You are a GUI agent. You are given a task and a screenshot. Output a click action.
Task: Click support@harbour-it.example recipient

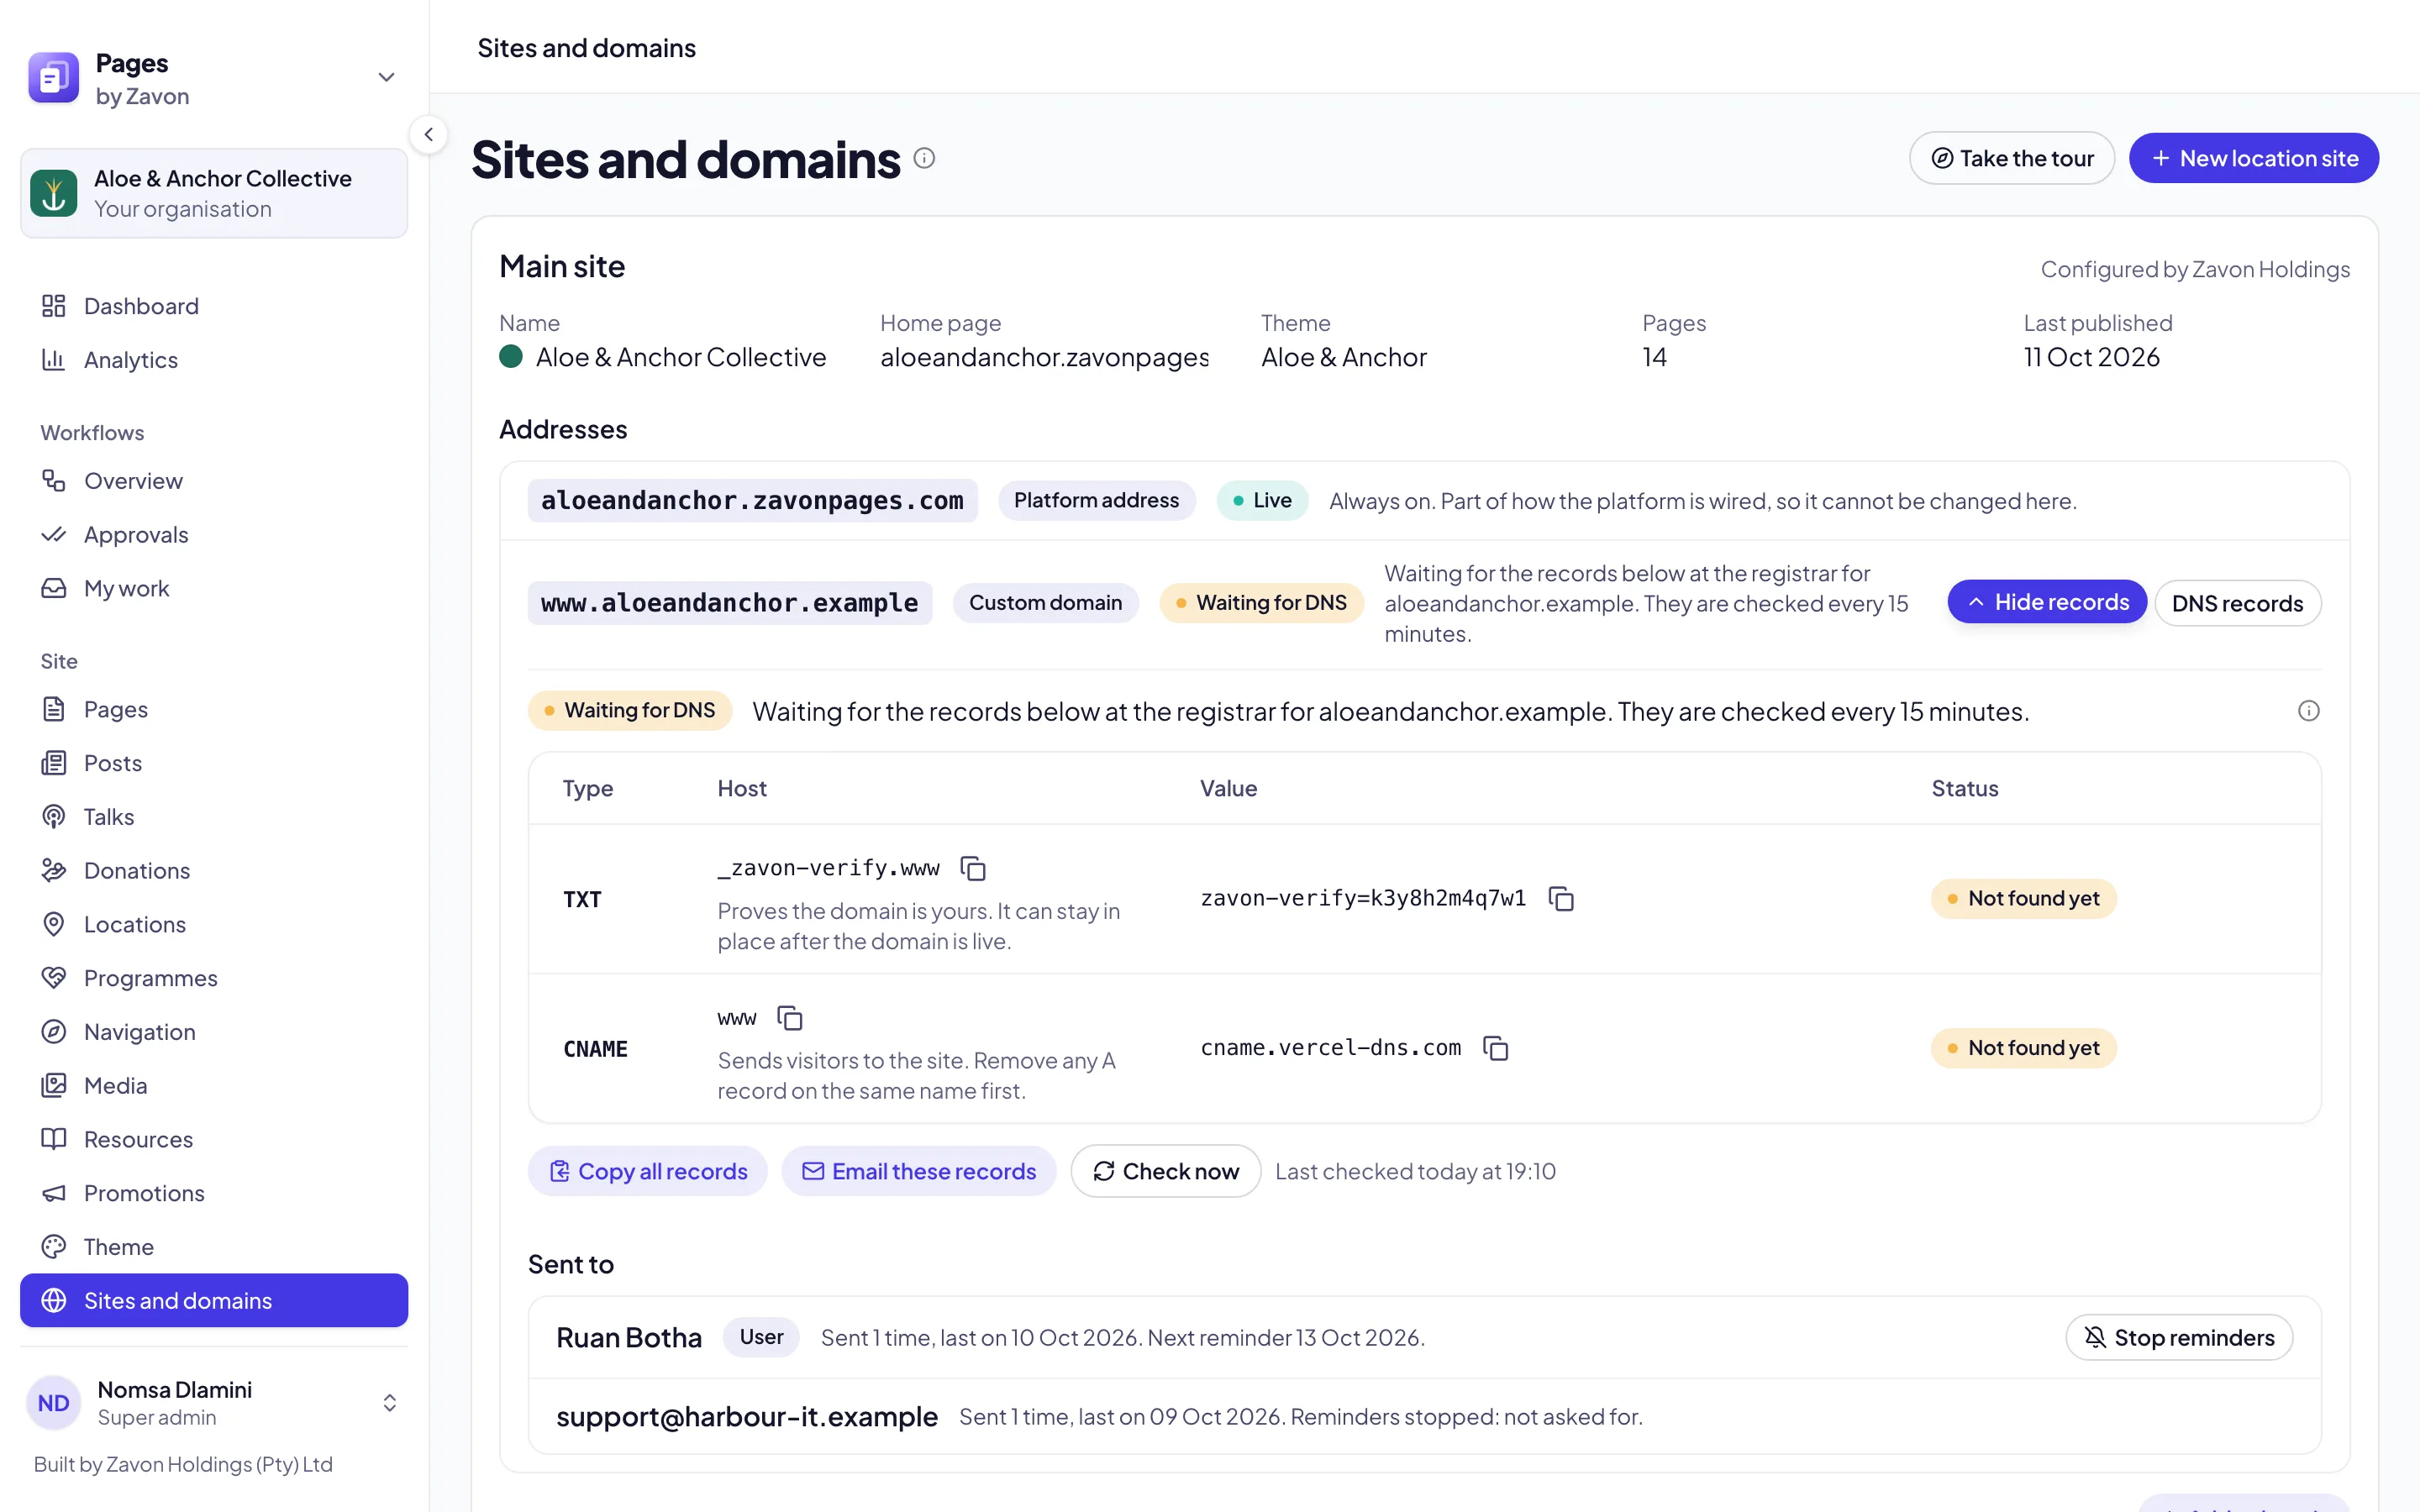tap(747, 1417)
